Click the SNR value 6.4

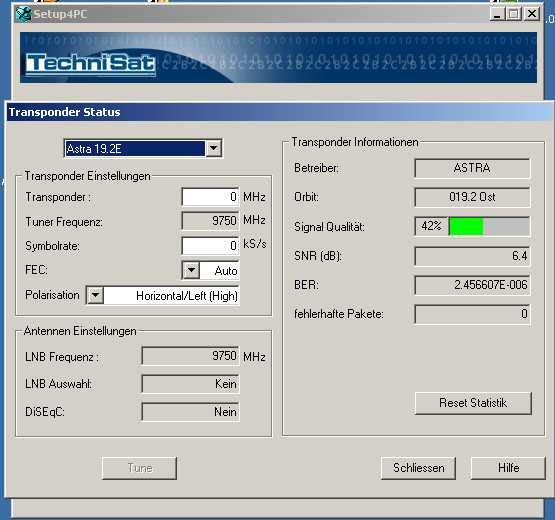472,256
